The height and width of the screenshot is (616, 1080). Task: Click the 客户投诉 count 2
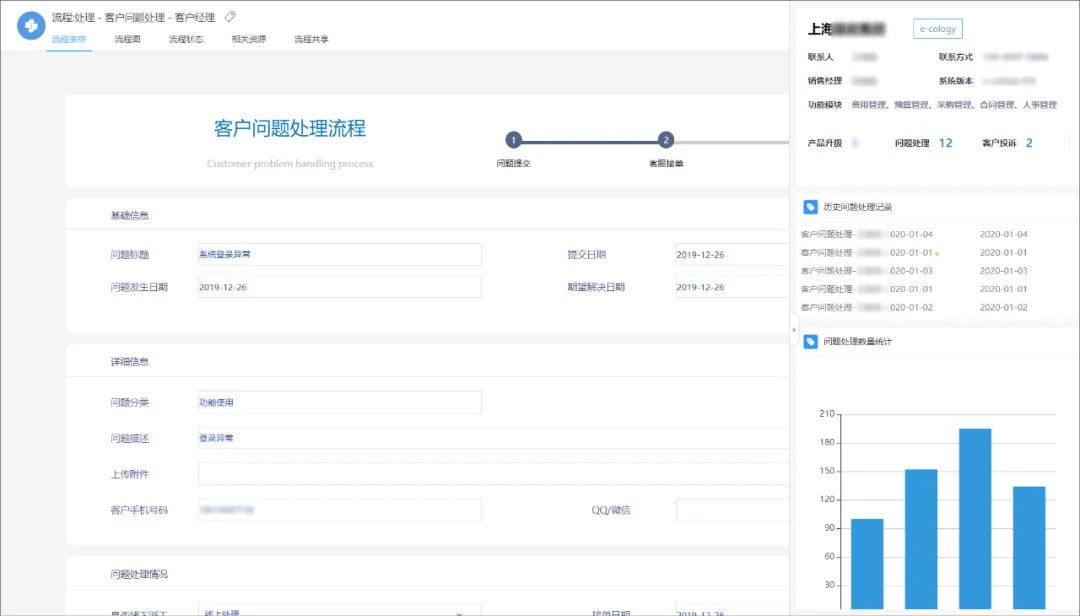(1029, 143)
